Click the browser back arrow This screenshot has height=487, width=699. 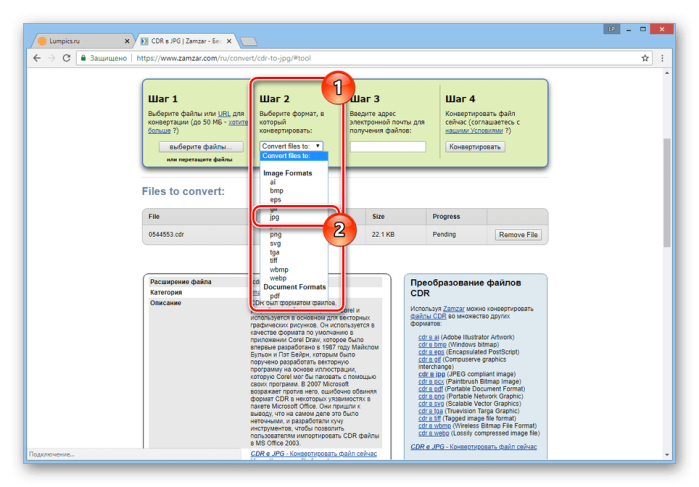click(x=37, y=58)
